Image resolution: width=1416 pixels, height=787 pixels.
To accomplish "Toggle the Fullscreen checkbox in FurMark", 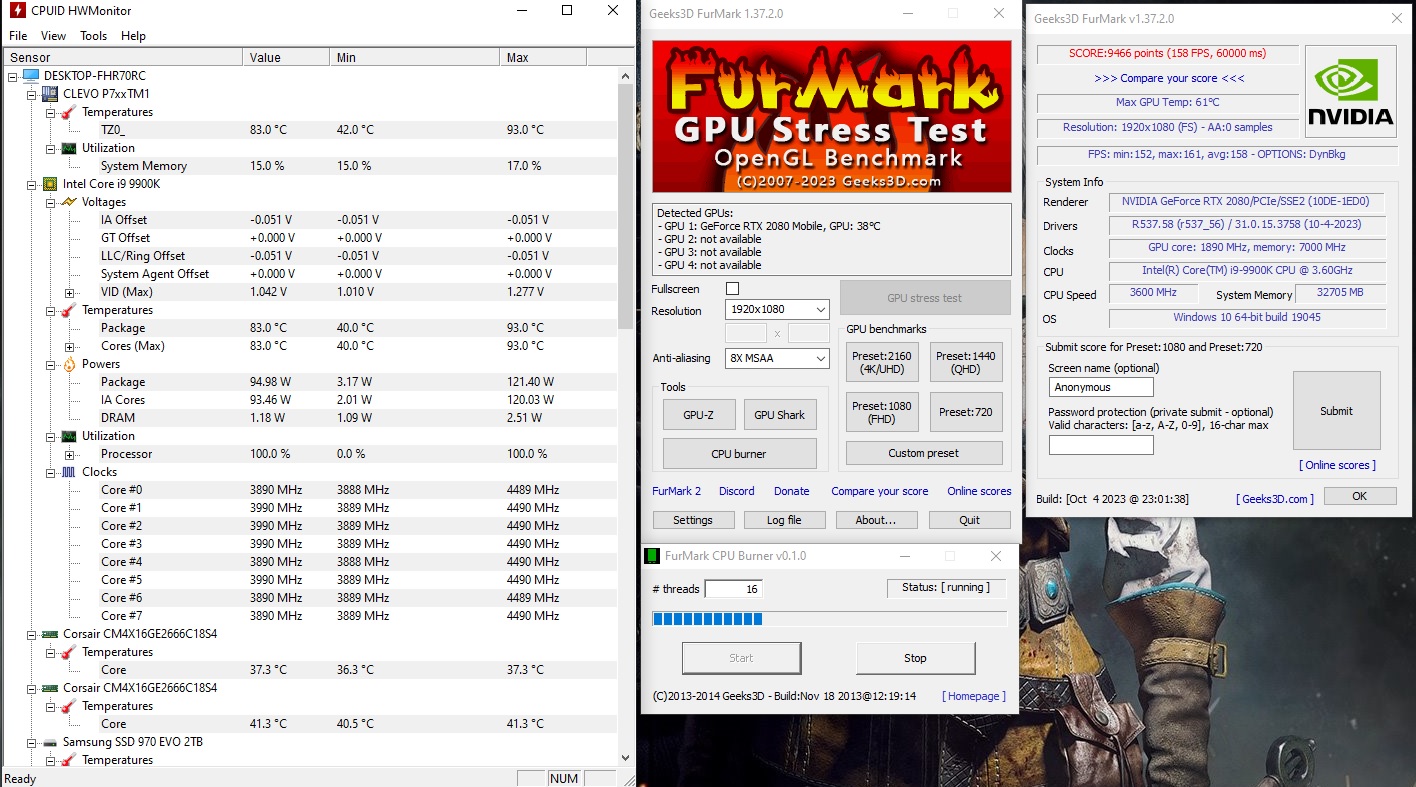I will click(732, 288).
